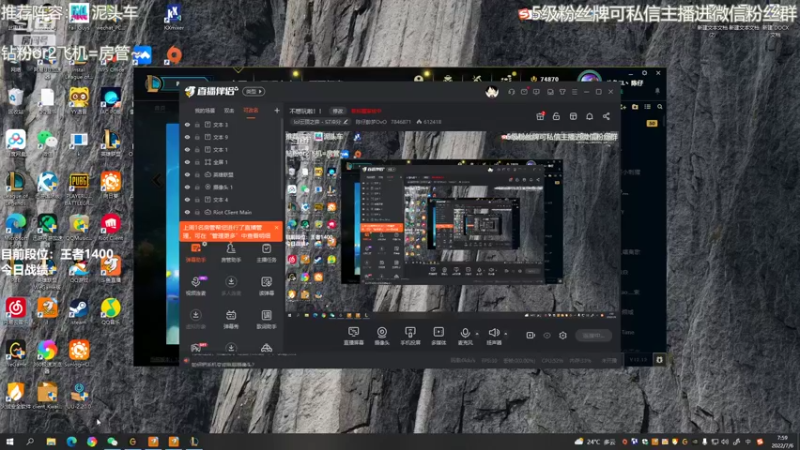
Task: Click search icon in League friends panel
Action: pos(660,107)
